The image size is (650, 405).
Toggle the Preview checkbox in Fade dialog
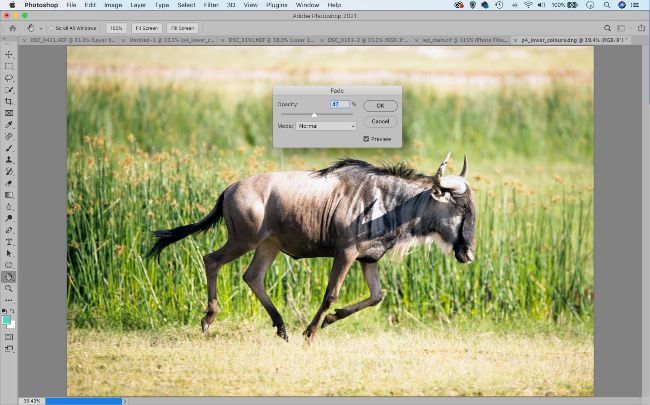pos(366,139)
